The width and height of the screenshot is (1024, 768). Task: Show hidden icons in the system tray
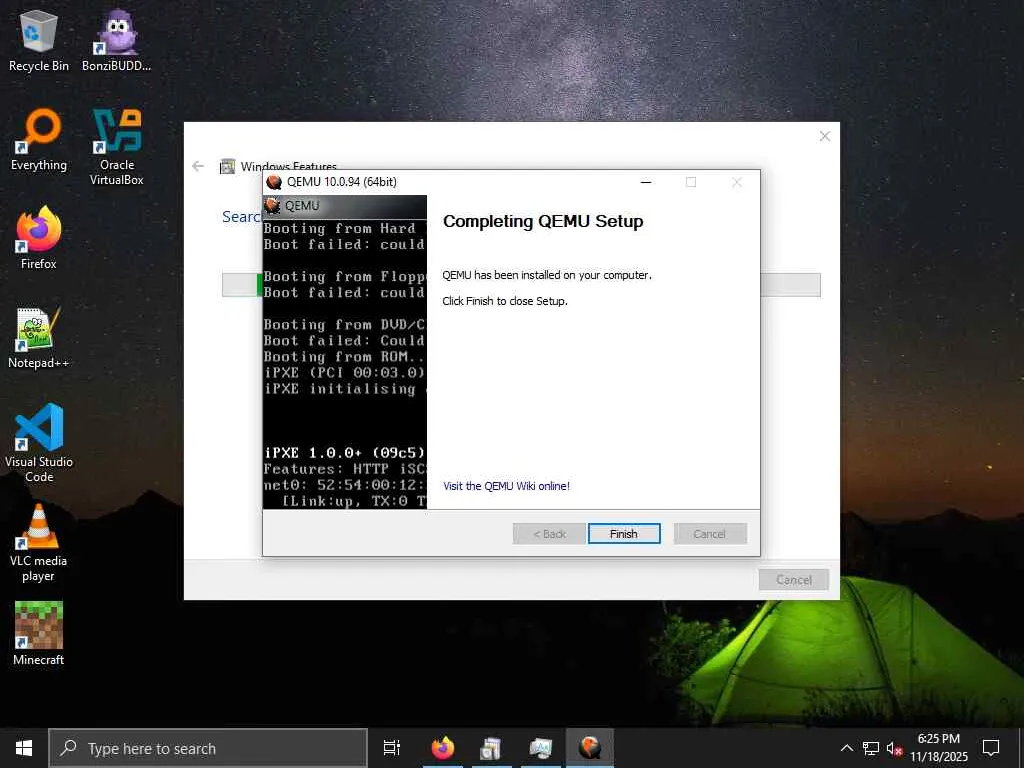[x=846, y=748]
